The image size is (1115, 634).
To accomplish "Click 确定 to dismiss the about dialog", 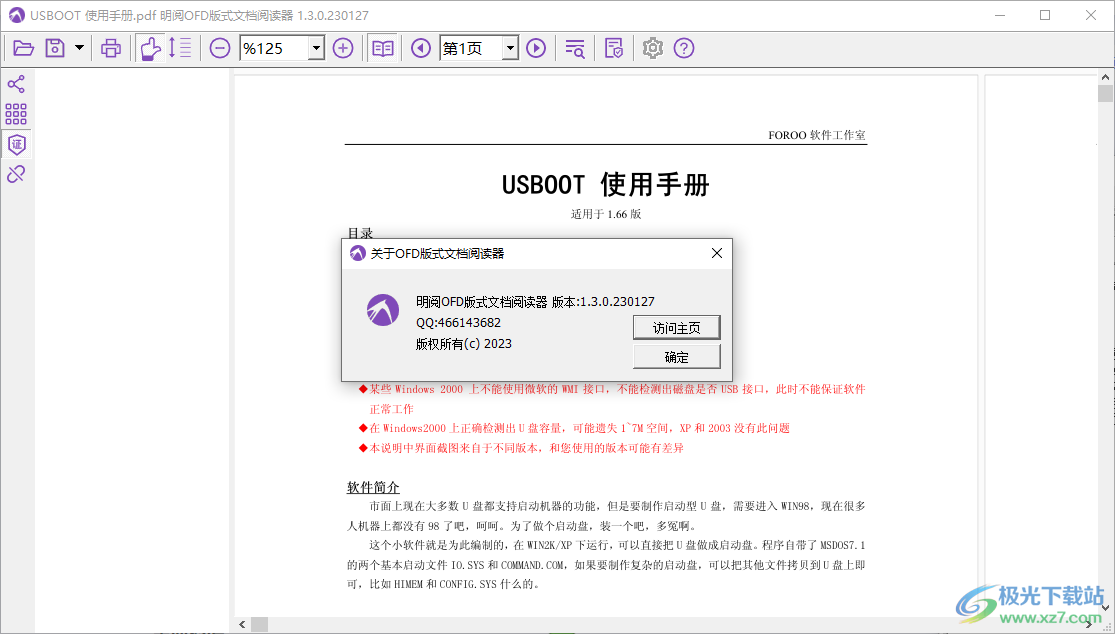I will pos(676,357).
